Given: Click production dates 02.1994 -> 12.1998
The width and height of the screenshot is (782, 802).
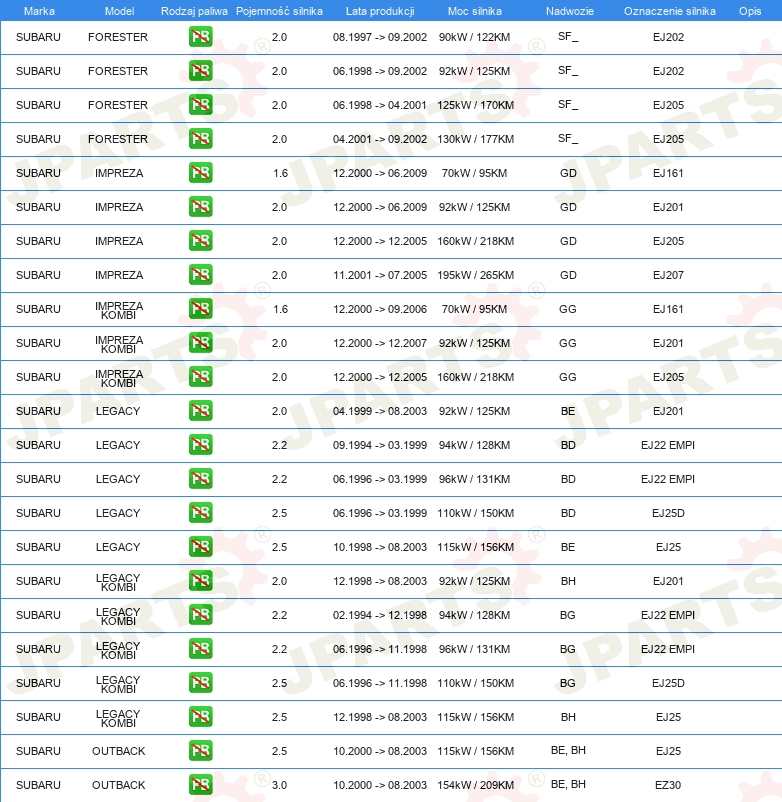Looking at the screenshot, I should point(379,615).
